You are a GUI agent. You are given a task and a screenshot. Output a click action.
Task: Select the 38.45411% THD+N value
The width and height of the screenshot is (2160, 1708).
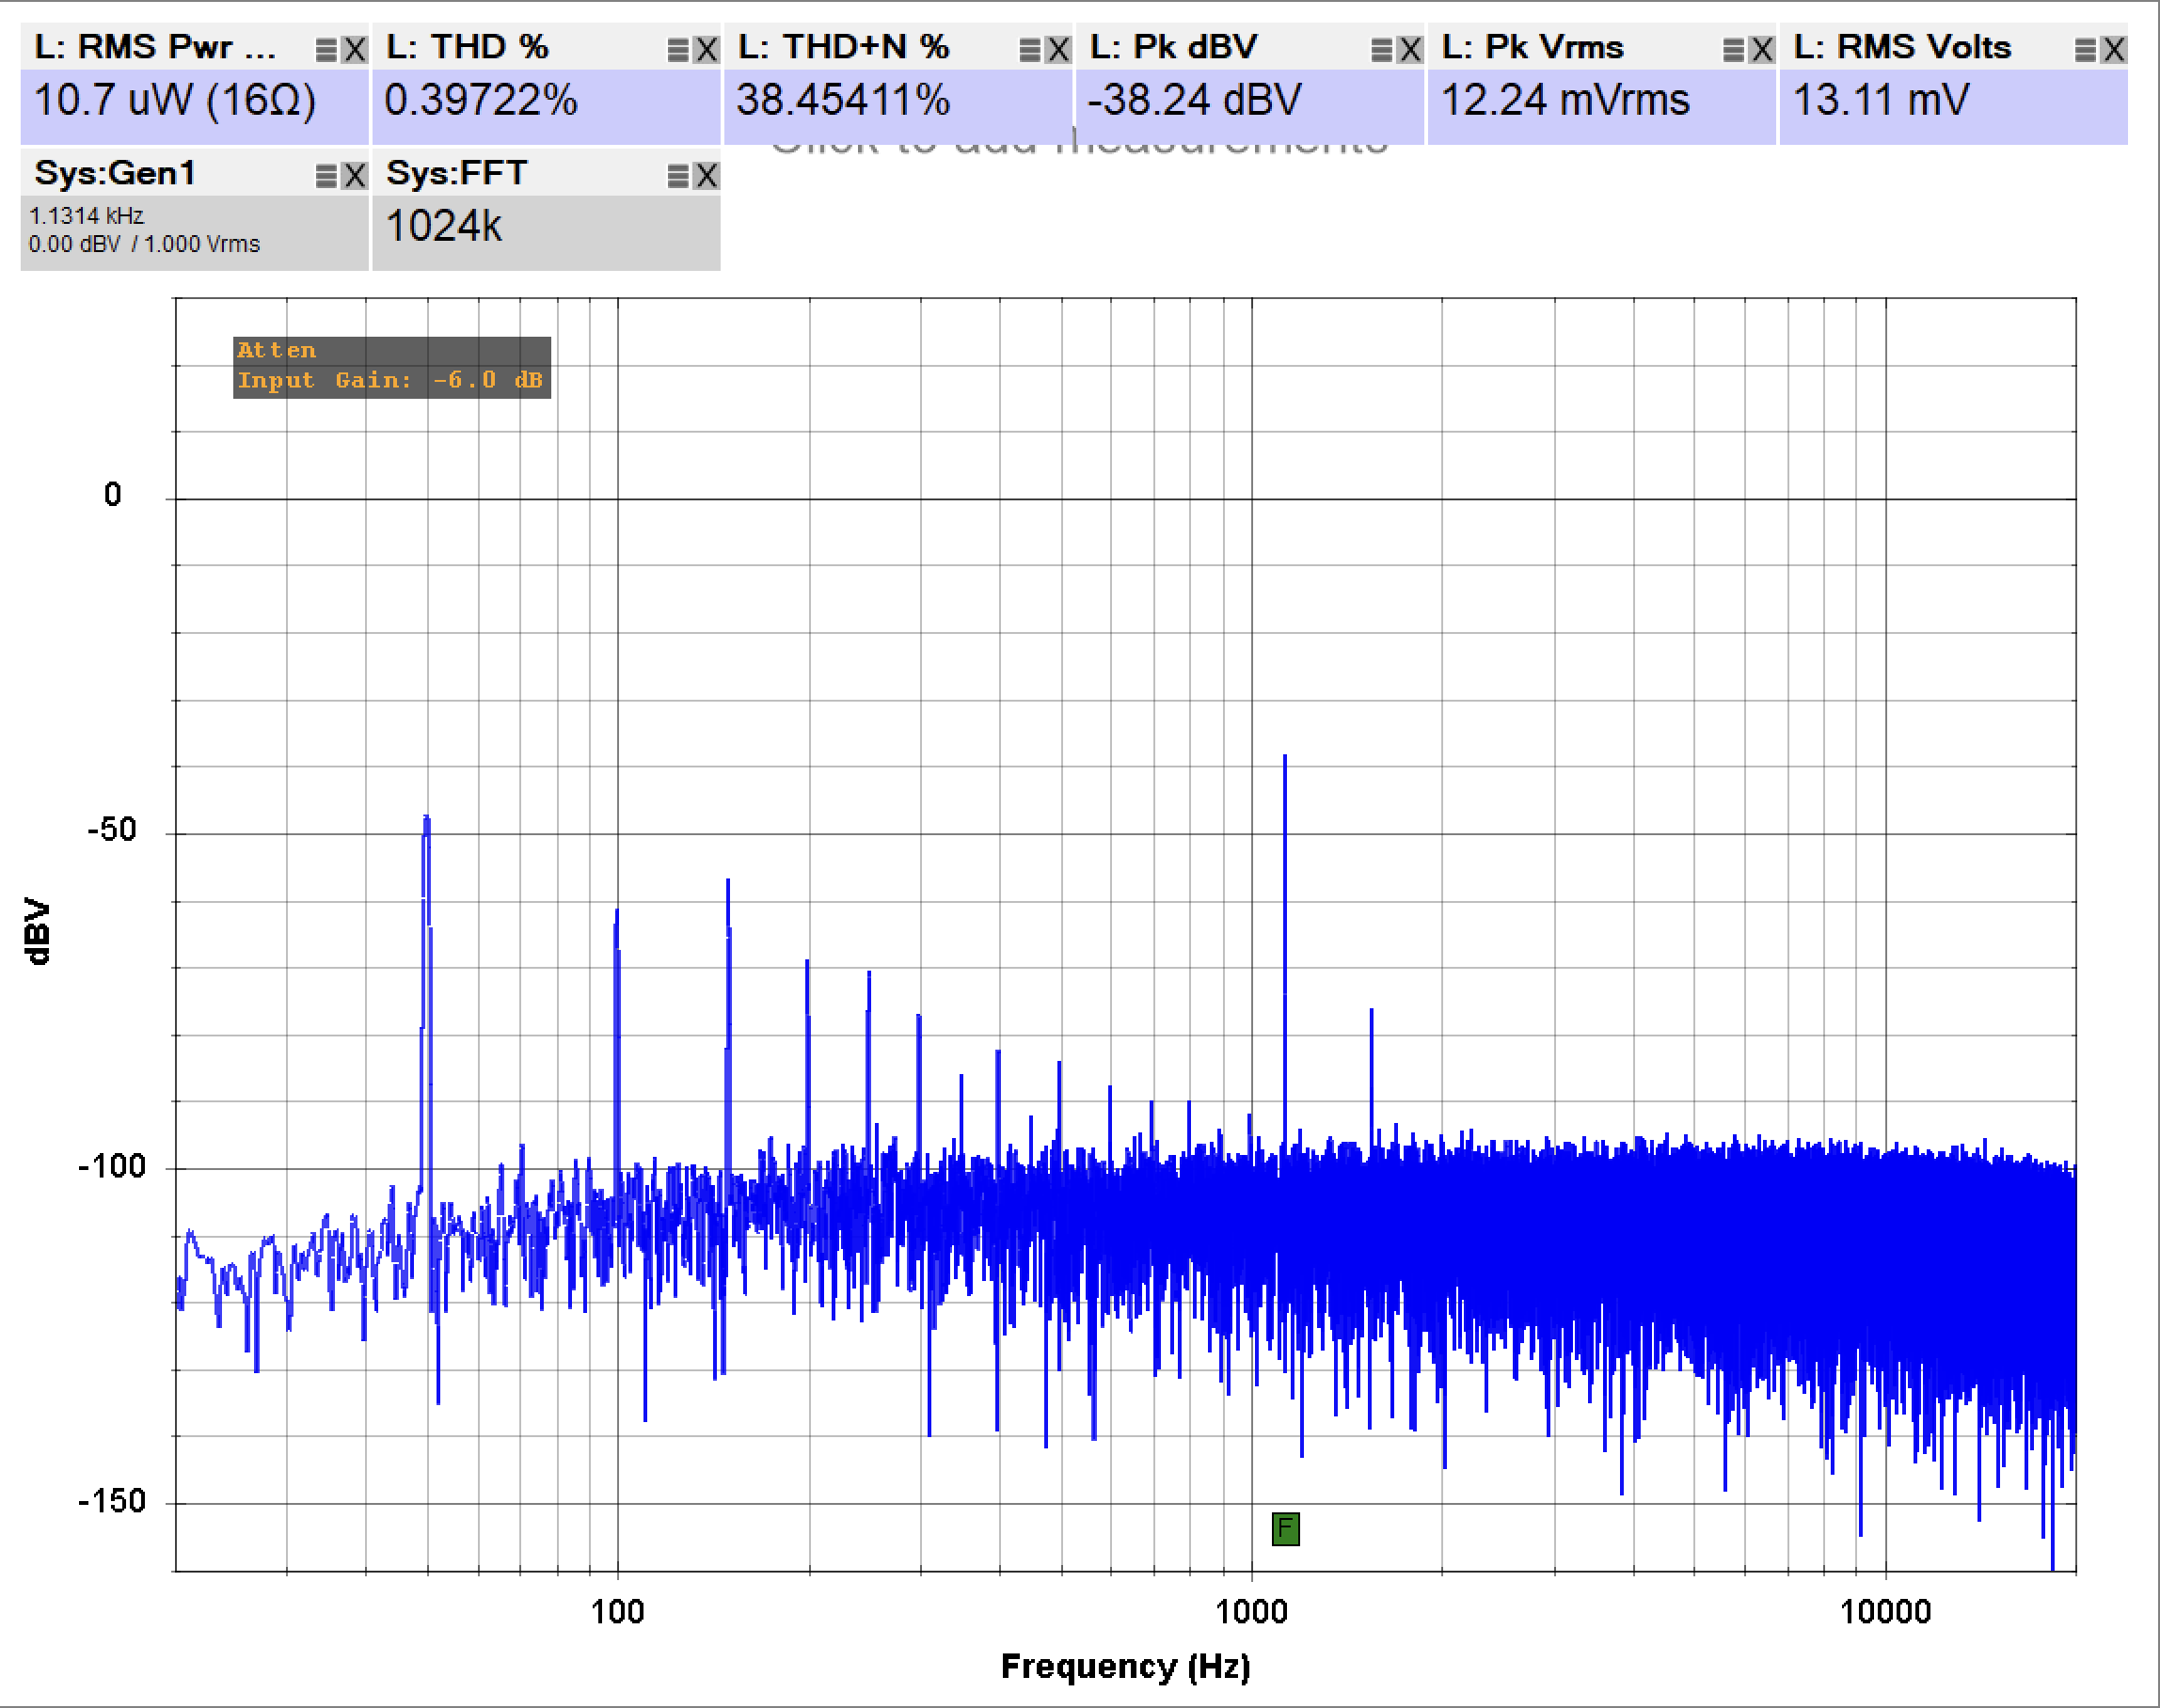843,100
